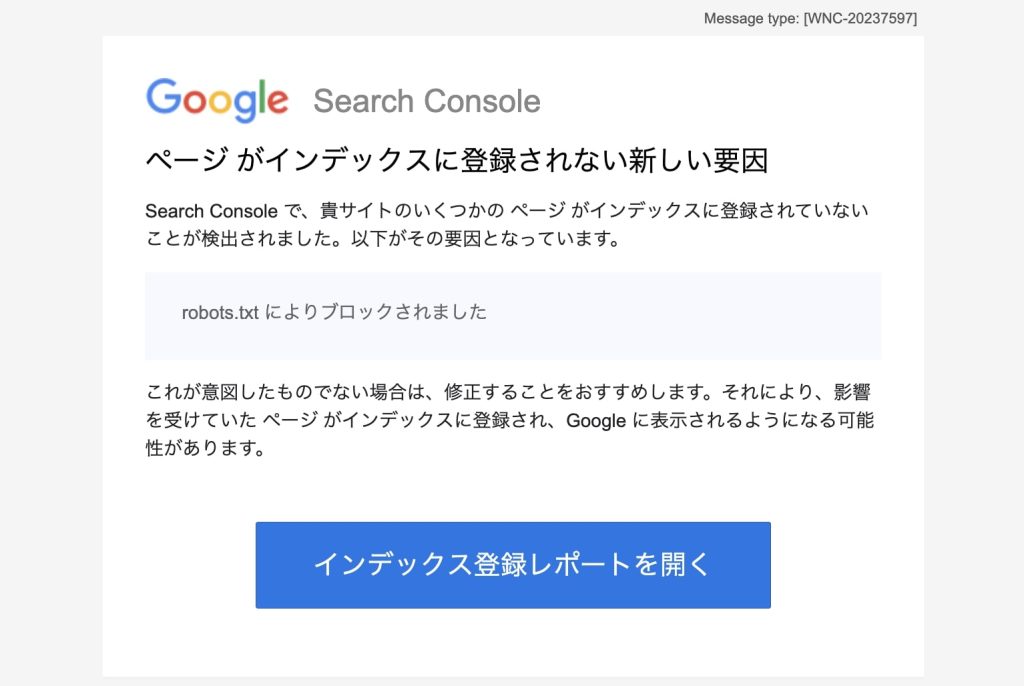
Task: Click the 貴サイトのいくつかの phrase in intro
Action: click(x=411, y=211)
